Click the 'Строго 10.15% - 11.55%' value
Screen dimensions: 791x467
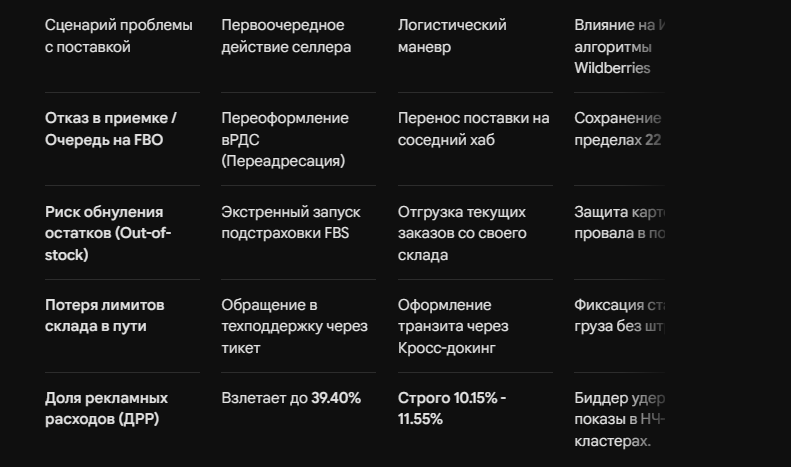click(x=452, y=408)
